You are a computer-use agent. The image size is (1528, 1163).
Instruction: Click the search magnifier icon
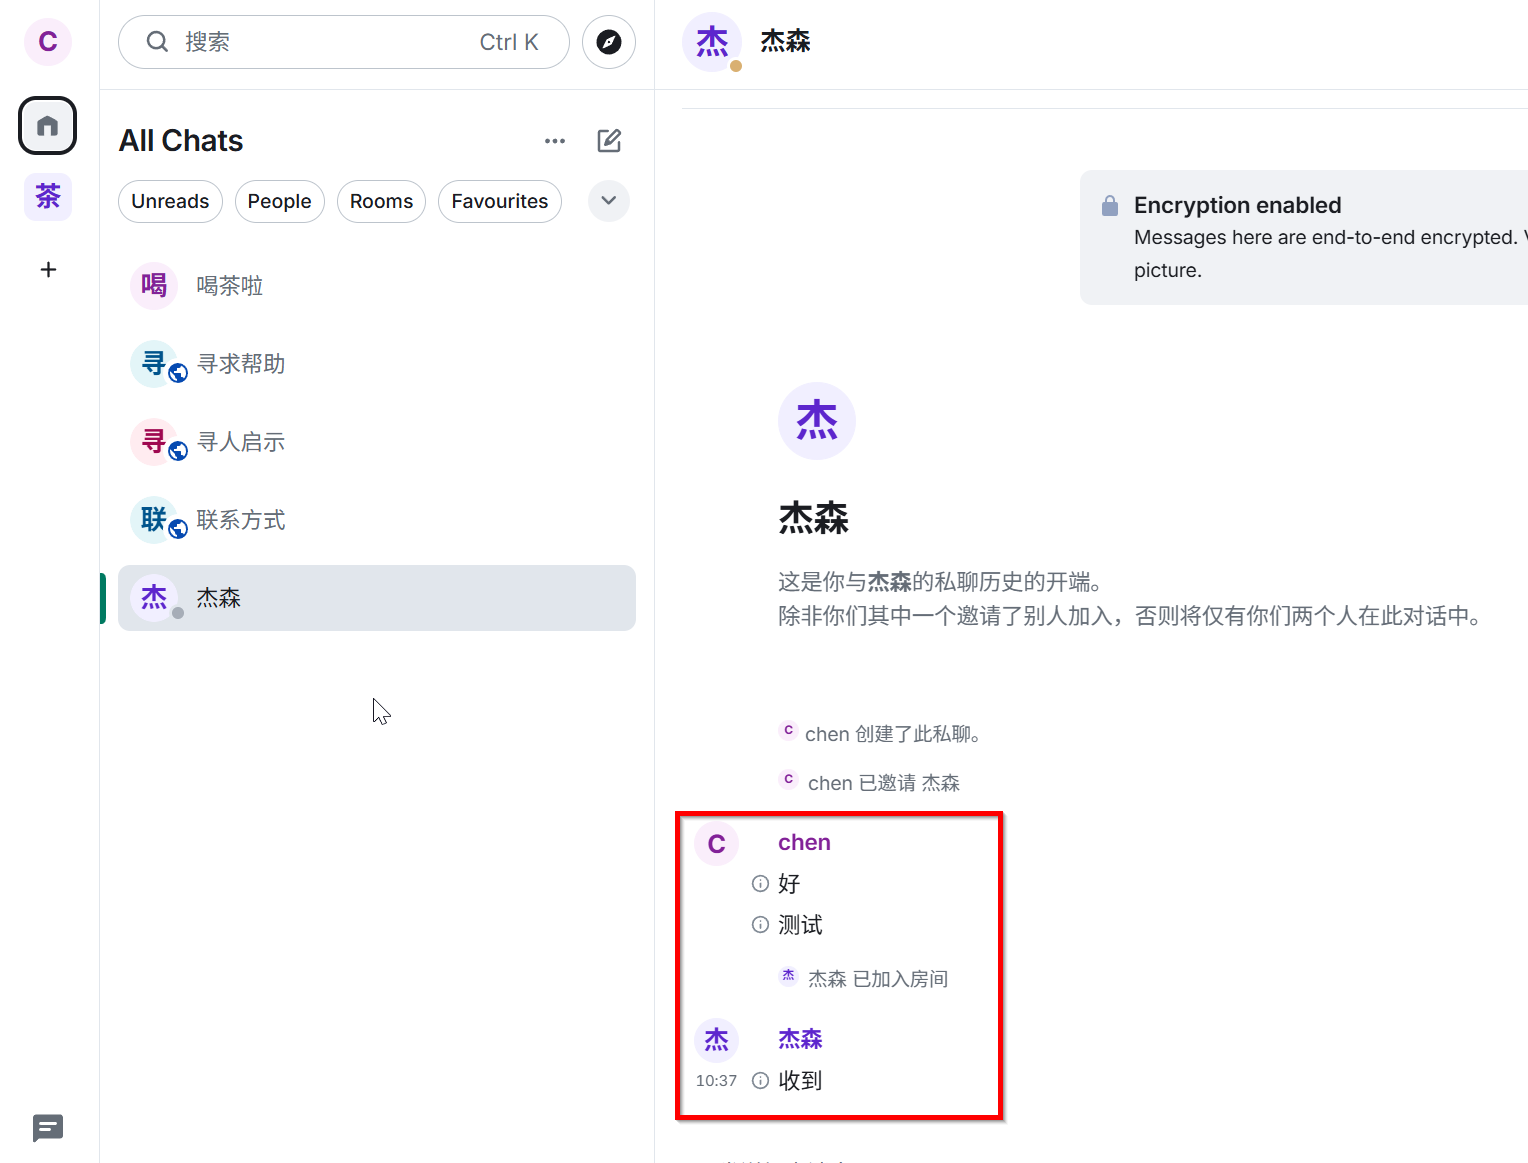click(157, 42)
